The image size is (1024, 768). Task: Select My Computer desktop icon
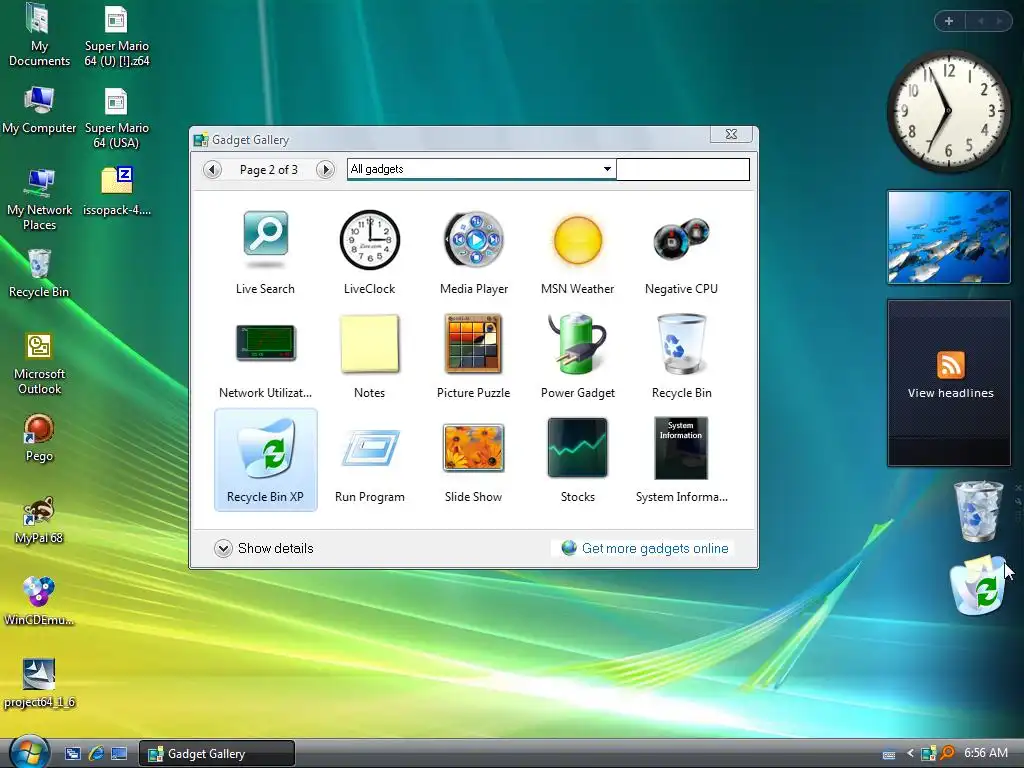[39, 110]
